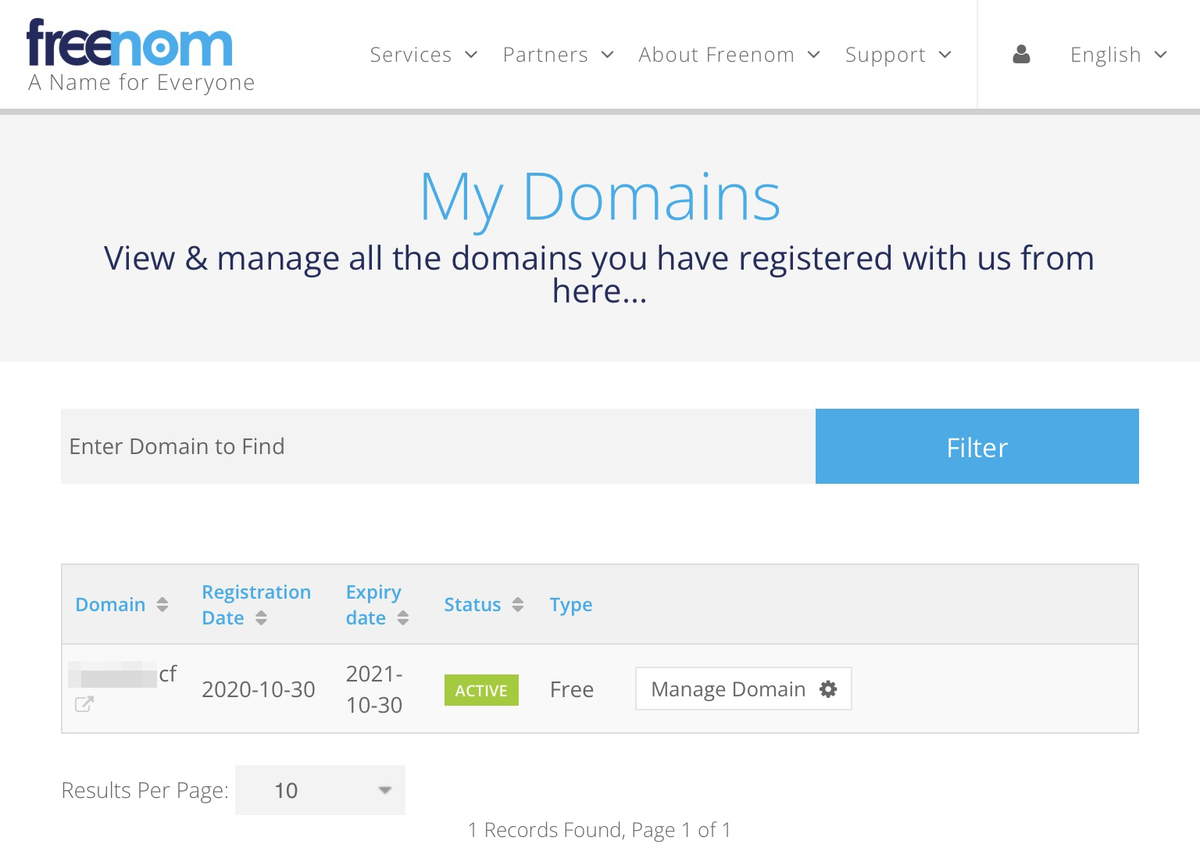Open the Support menu

(898, 55)
